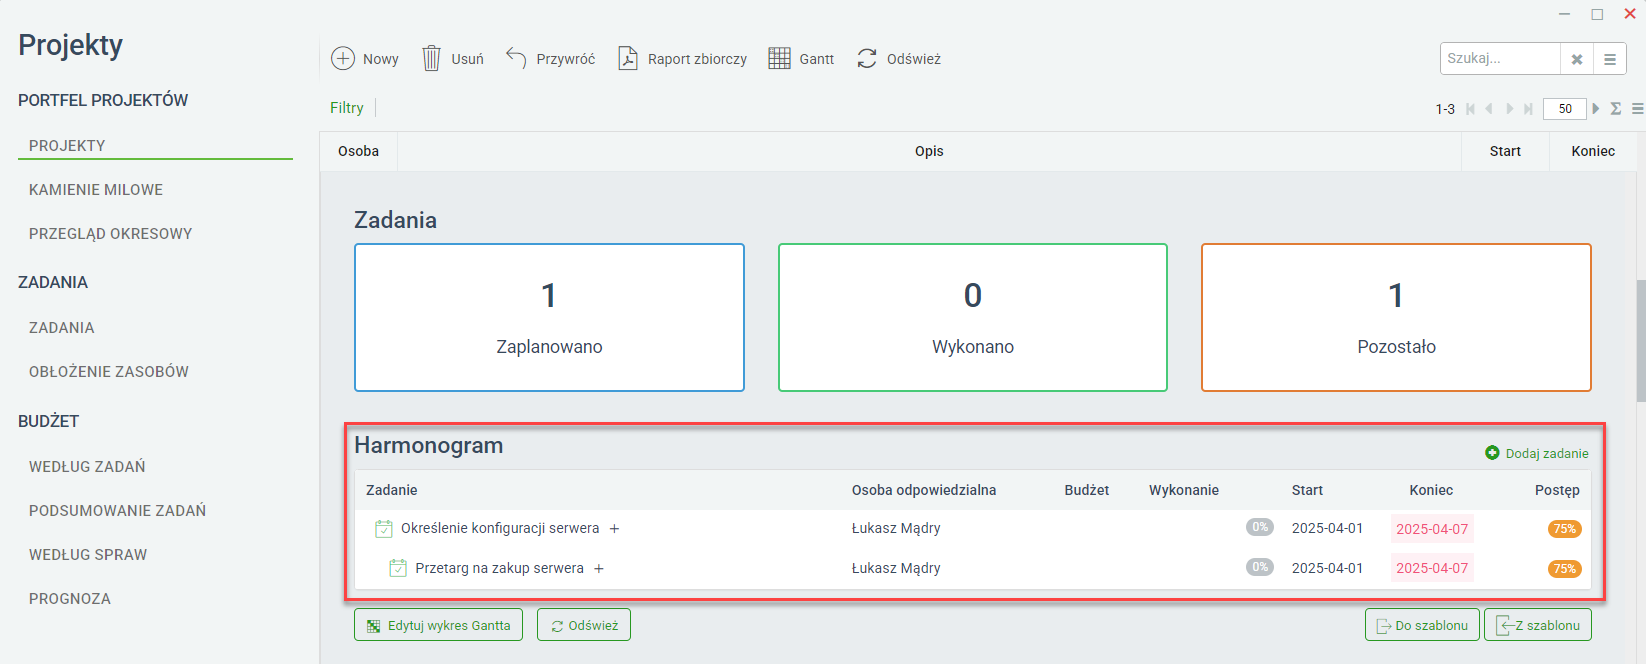This screenshot has width=1646, height=664.
Task: Click the toolbar Odśwież refresh icon
Action: click(867, 58)
